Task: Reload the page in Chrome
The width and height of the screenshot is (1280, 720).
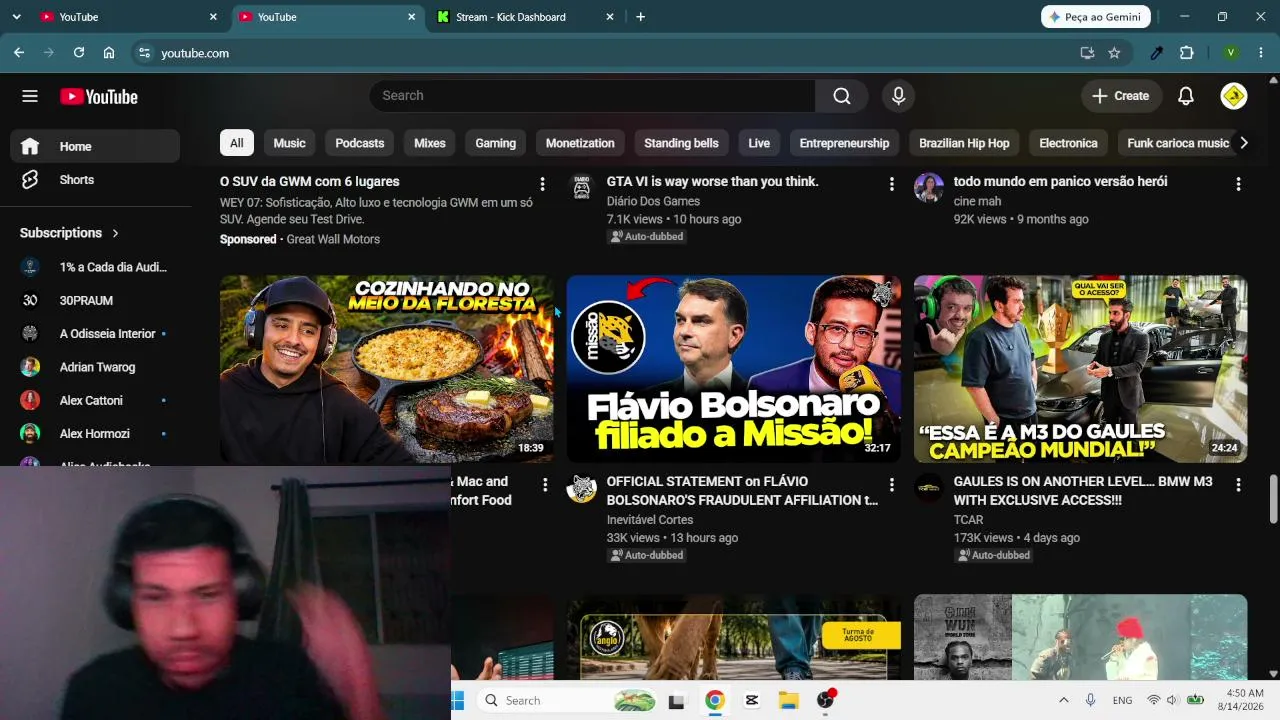Action: (79, 53)
